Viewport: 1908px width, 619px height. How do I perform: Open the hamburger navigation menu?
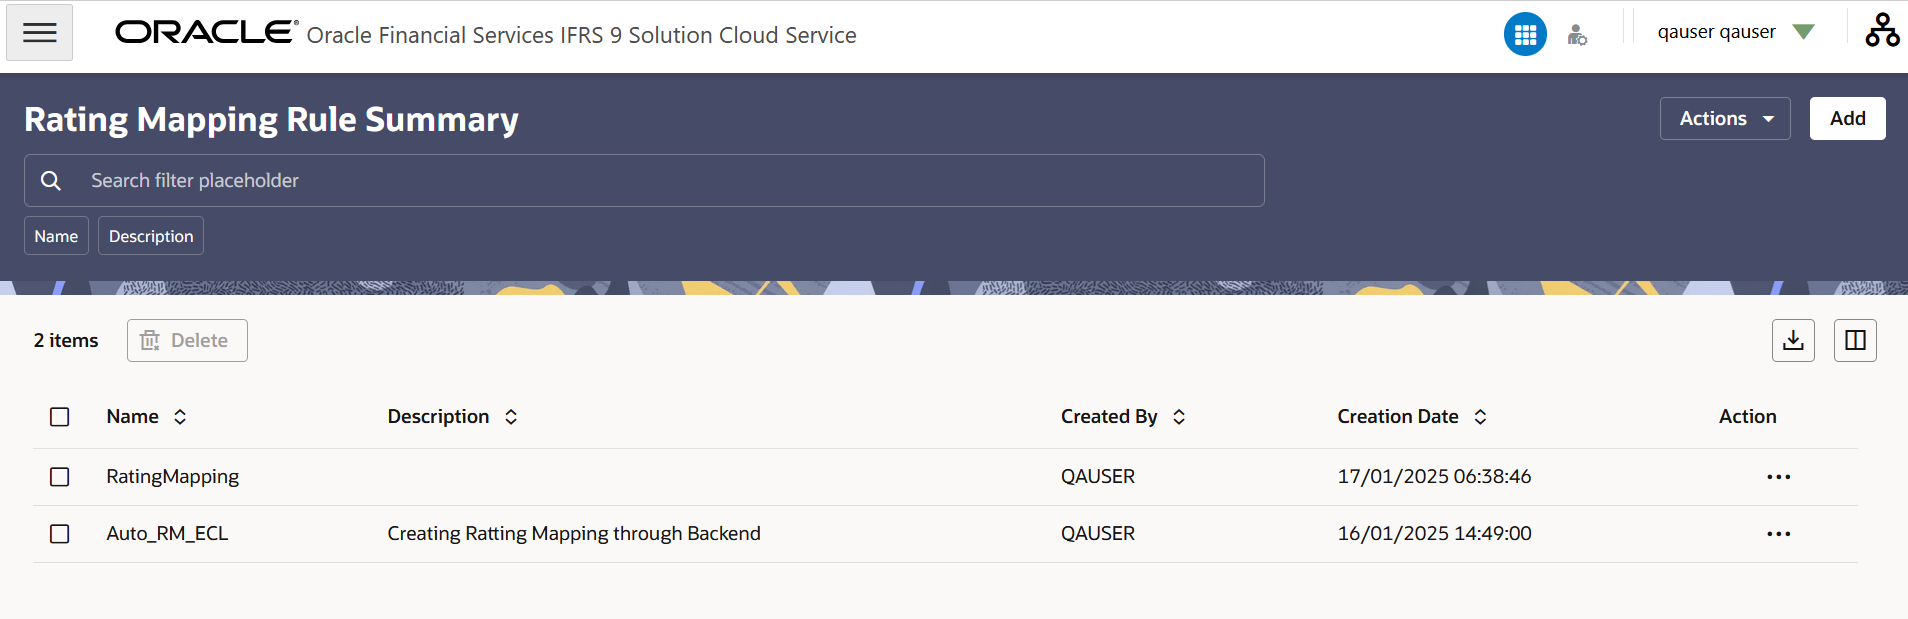tap(39, 32)
